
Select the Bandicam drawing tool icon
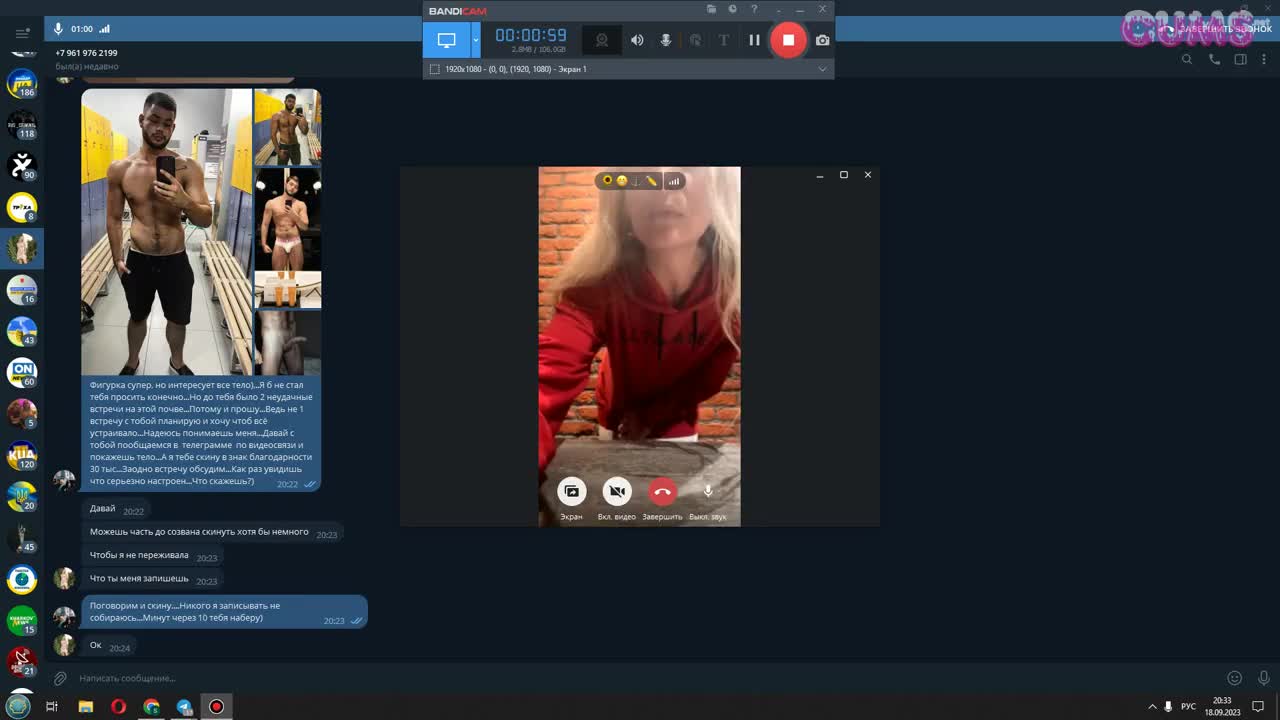[694, 40]
